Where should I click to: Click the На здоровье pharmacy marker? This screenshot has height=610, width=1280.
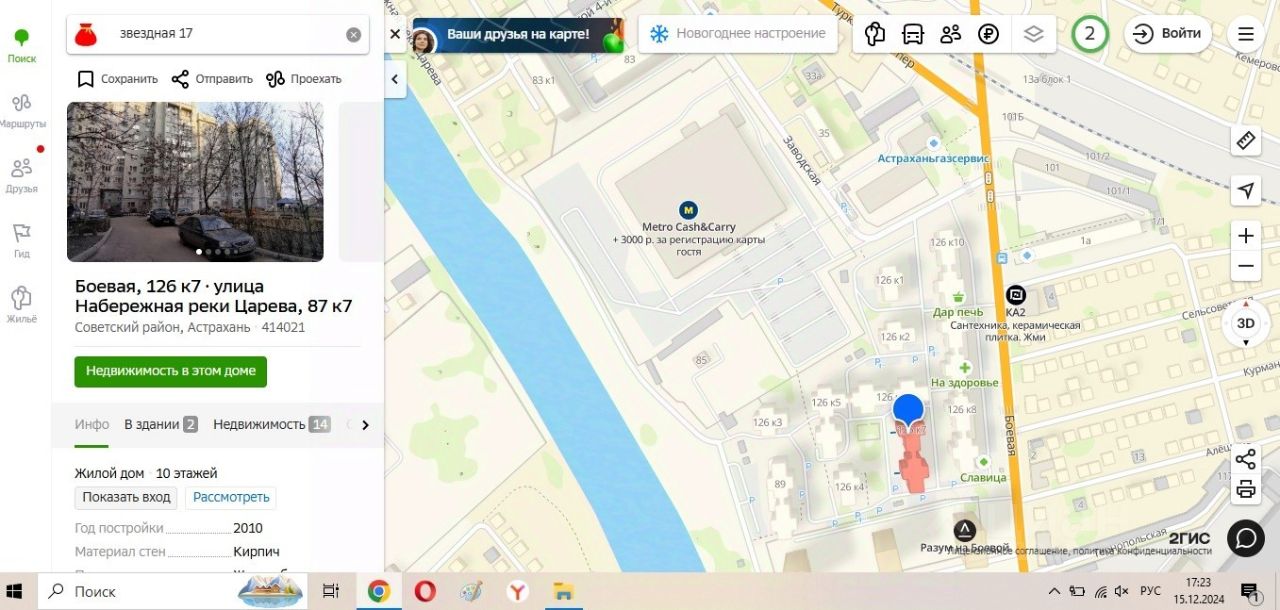click(x=965, y=368)
